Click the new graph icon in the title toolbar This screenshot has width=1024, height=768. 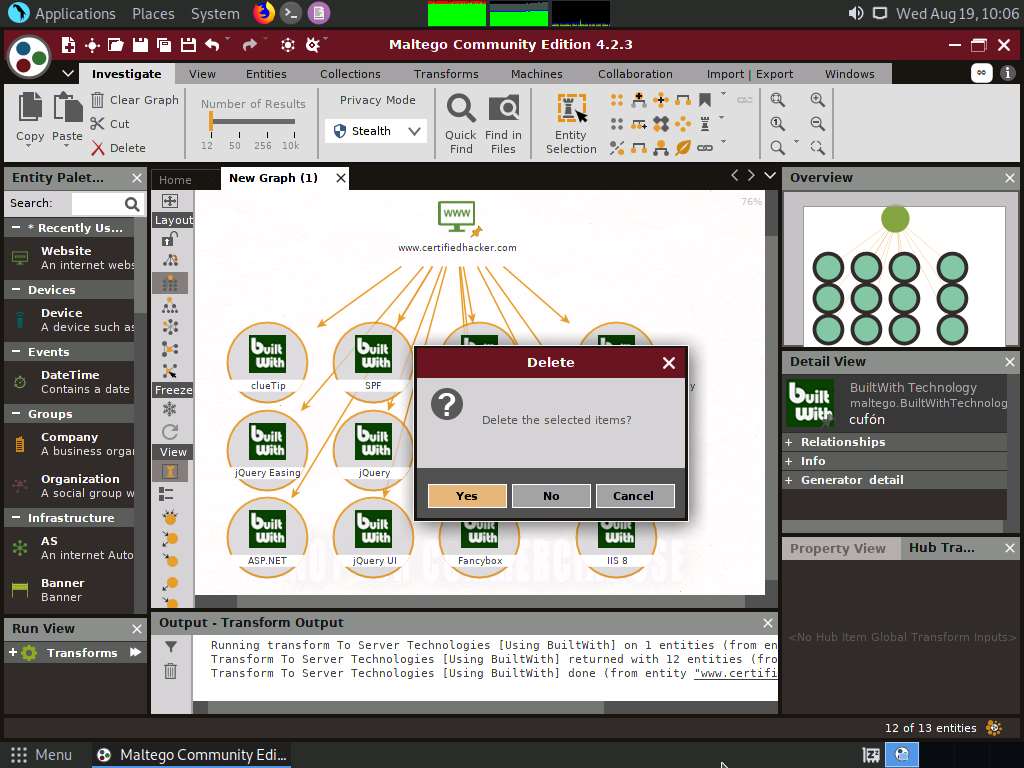pos(68,45)
